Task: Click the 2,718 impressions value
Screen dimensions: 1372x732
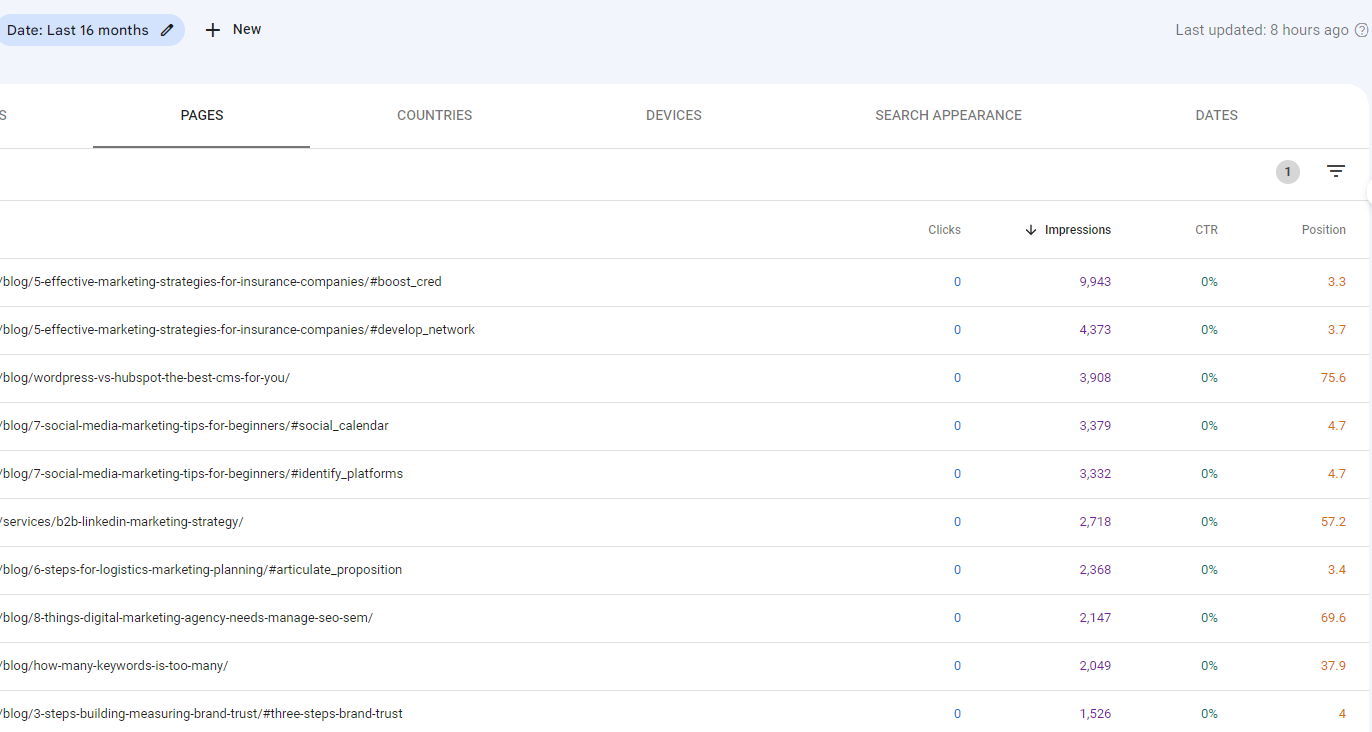Action: coord(1095,522)
